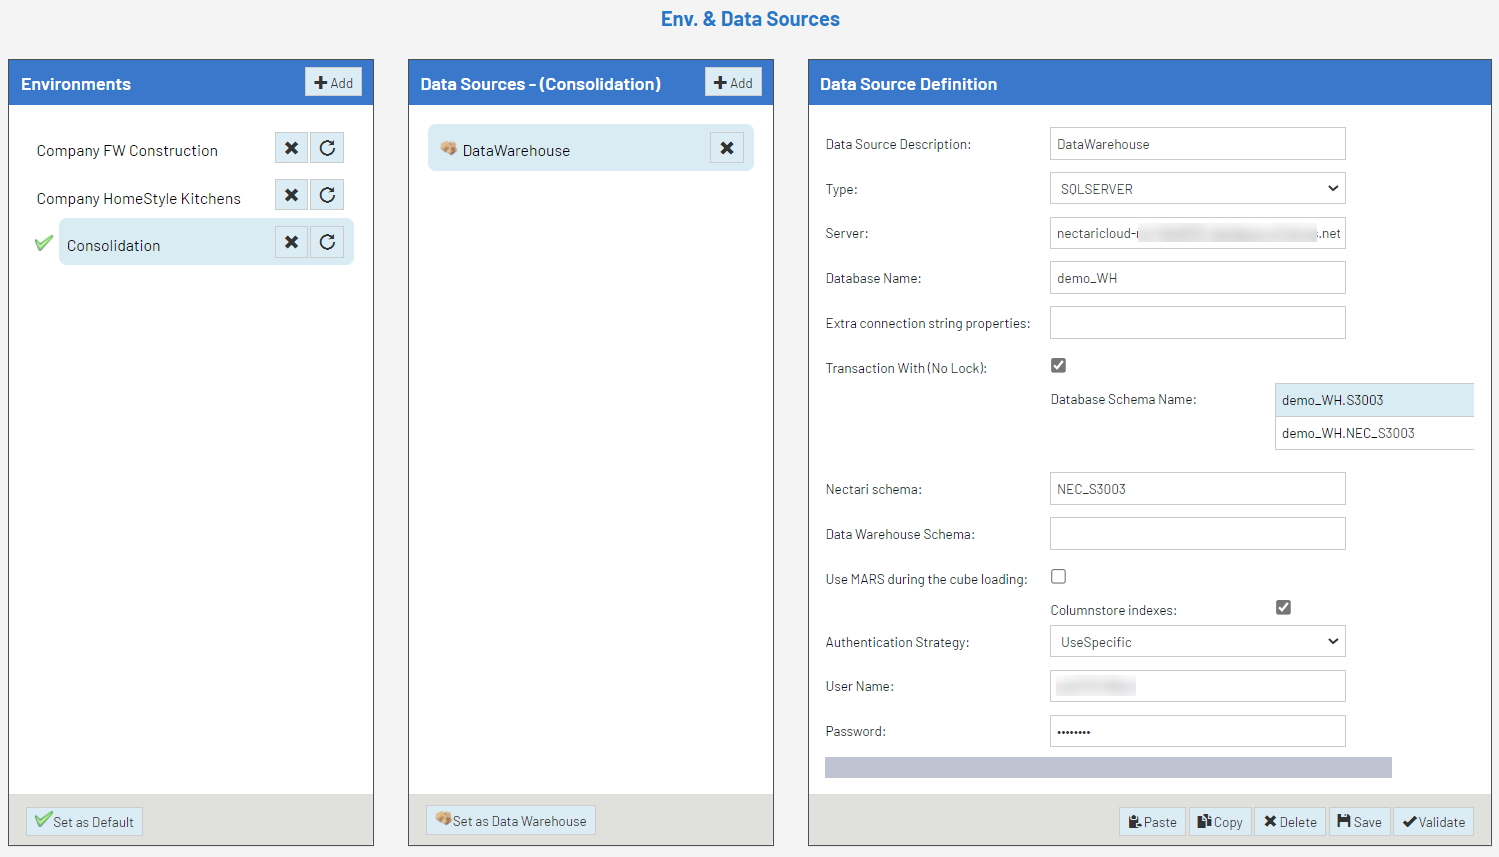Image resolution: width=1499 pixels, height=857 pixels.
Task: Add a new environment
Action: tap(333, 83)
